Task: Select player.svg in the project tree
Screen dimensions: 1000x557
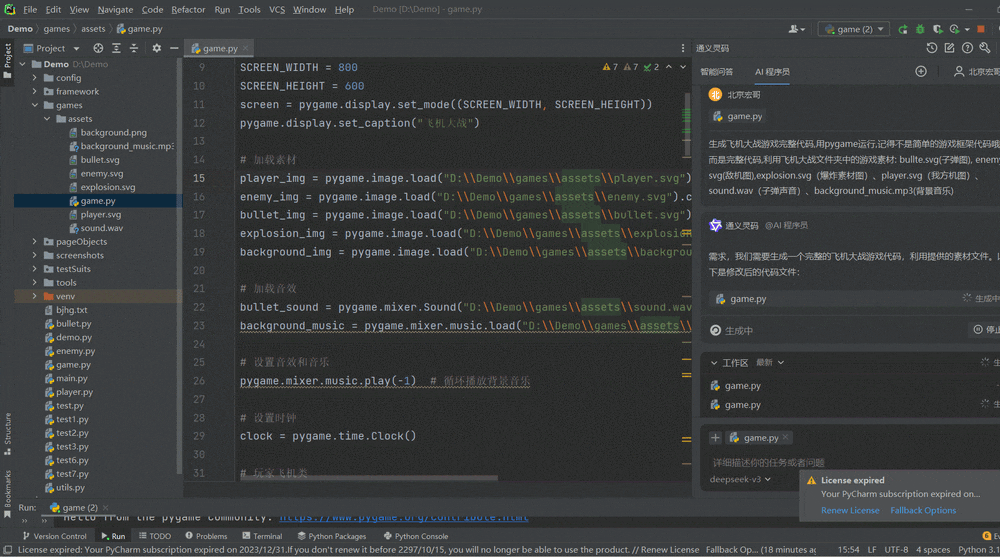Action: pyautogui.click(x=101, y=214)
